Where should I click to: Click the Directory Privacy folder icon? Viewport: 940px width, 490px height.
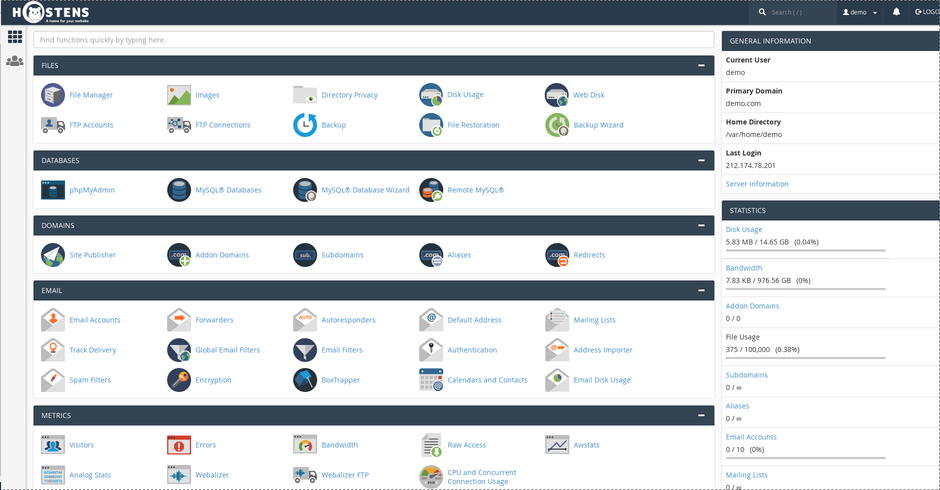[305, 95]
